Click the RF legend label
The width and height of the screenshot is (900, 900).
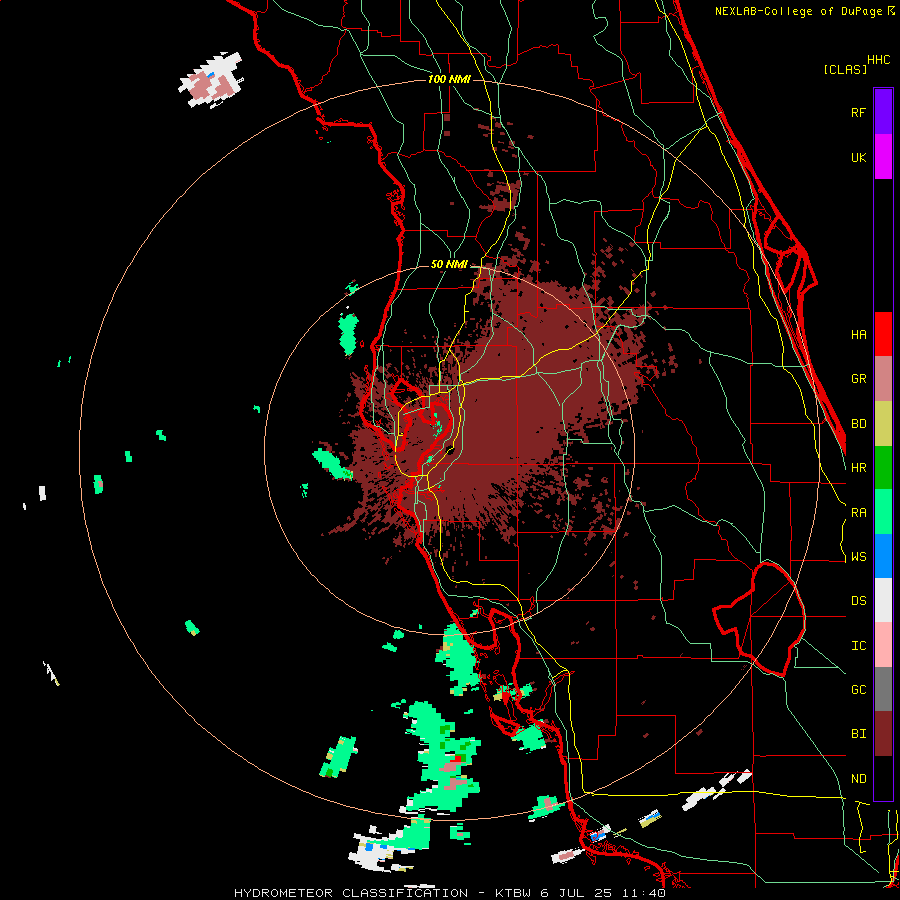click(x=858, y=113)
